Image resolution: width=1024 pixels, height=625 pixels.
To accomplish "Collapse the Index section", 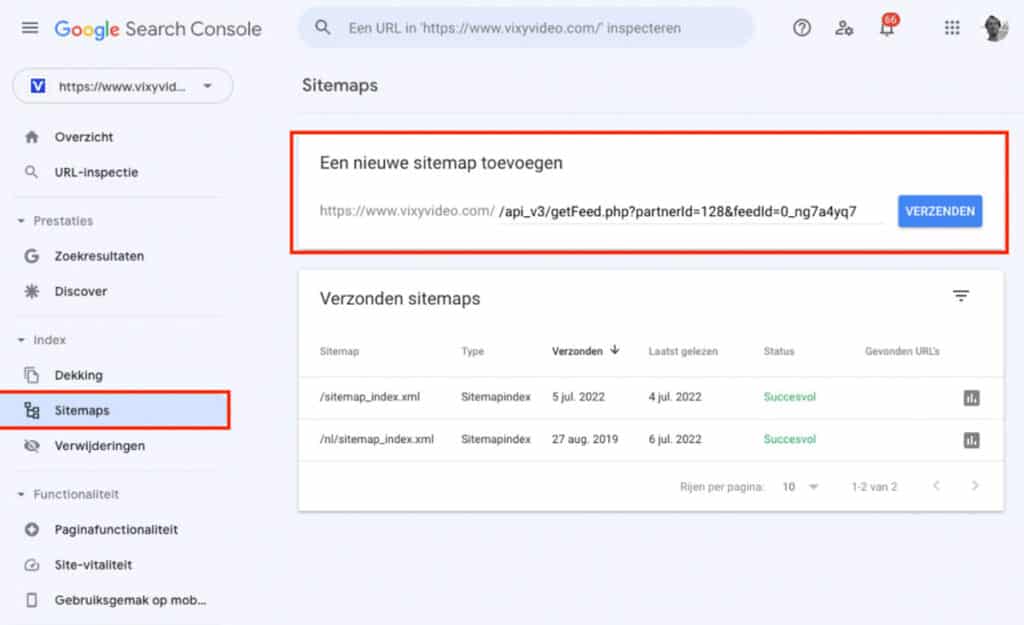I will (x=21, y=340).
